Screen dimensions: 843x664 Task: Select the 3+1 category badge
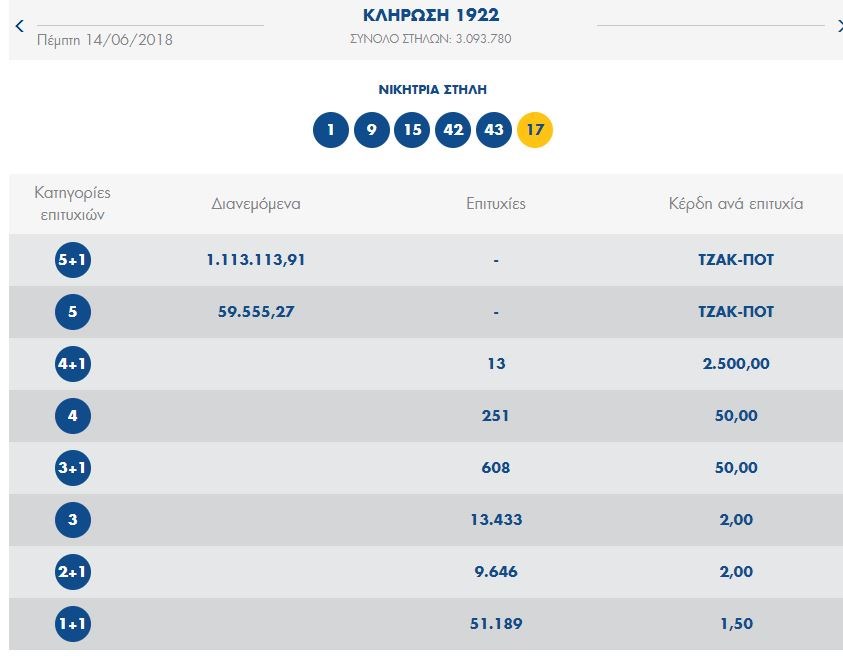coord(72,468)
